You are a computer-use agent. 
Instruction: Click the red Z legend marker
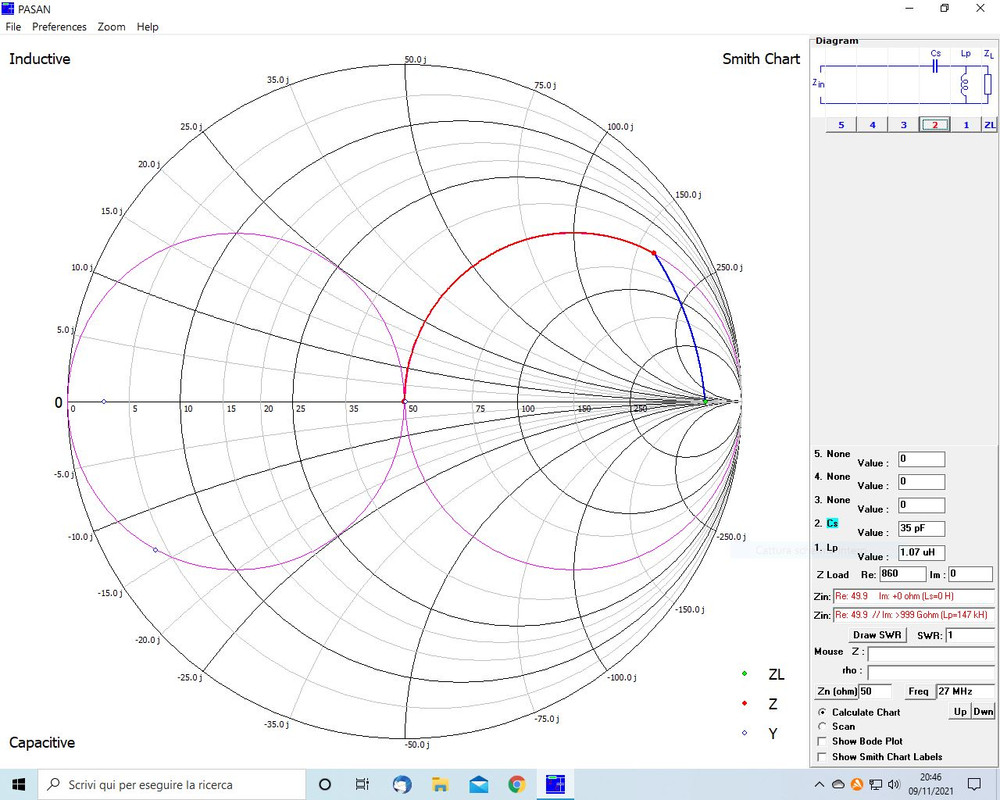pos(744,703)
